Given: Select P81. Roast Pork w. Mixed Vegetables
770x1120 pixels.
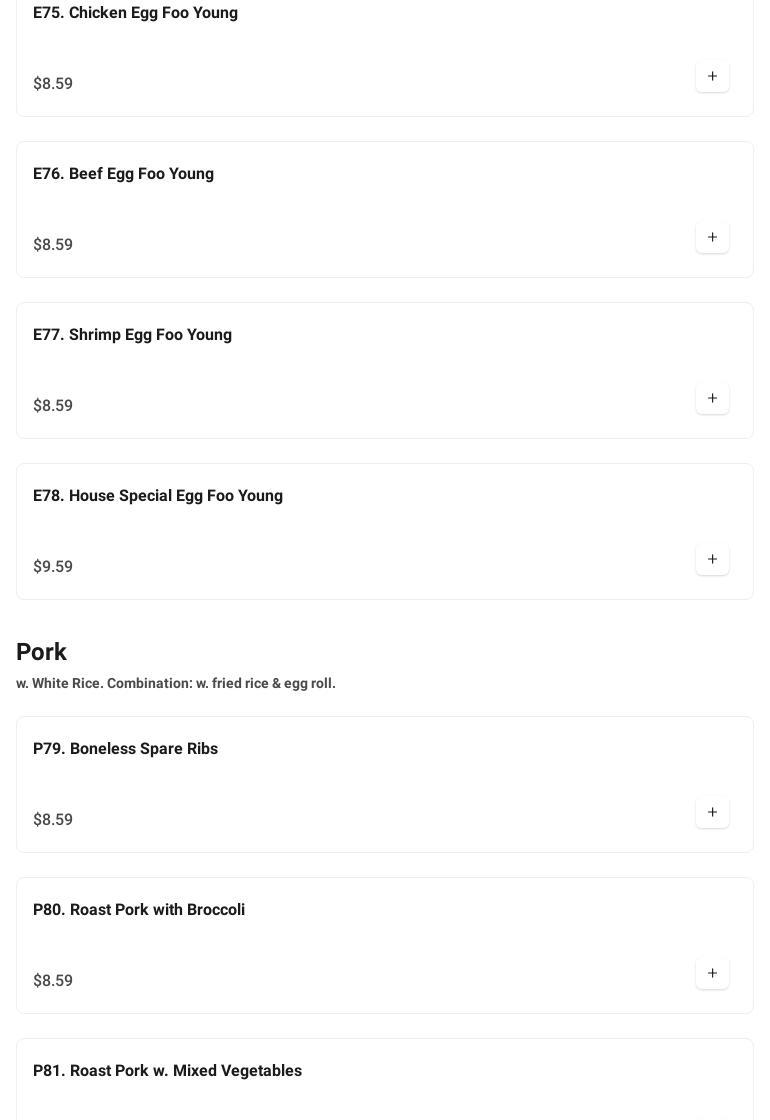Looking at the screenshot, I should tap(167, 1071).
